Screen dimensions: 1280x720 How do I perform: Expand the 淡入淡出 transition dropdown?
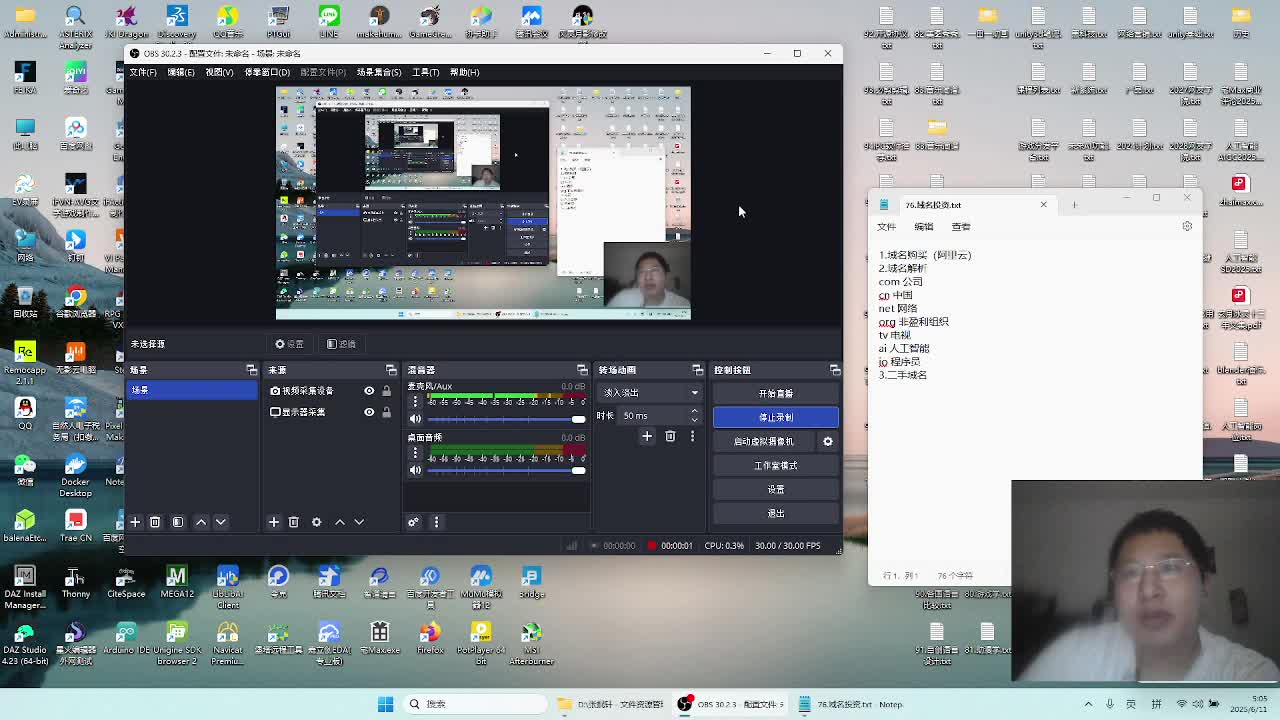(x=694, y=393)
